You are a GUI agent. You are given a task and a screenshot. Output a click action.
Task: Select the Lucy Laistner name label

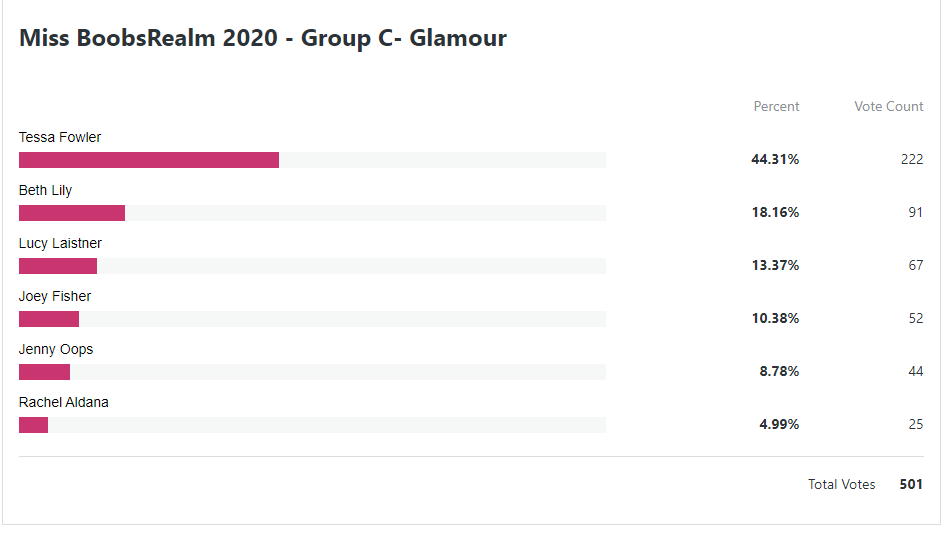pyautogui.click(x=60, y=243)
